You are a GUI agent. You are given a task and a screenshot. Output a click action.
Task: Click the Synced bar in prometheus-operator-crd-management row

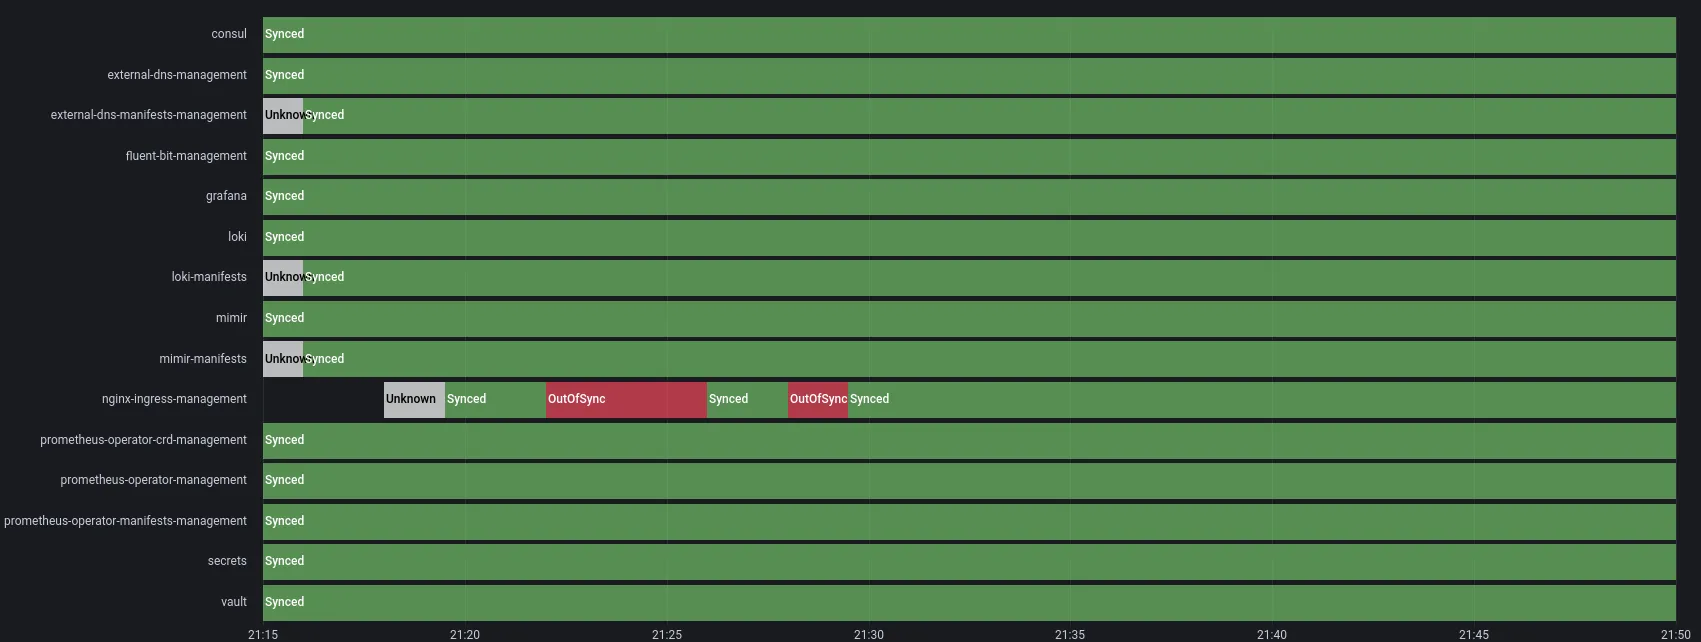[x=969, y=441]
